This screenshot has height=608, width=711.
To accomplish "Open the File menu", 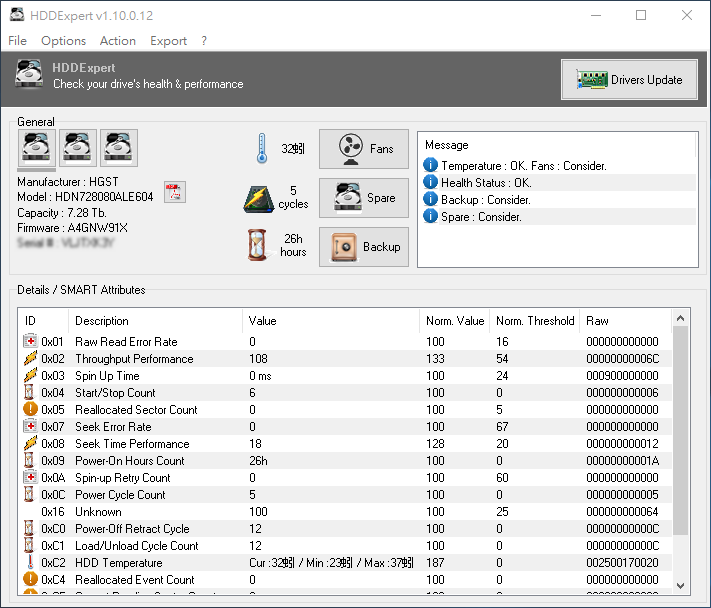I will point(17,41).
